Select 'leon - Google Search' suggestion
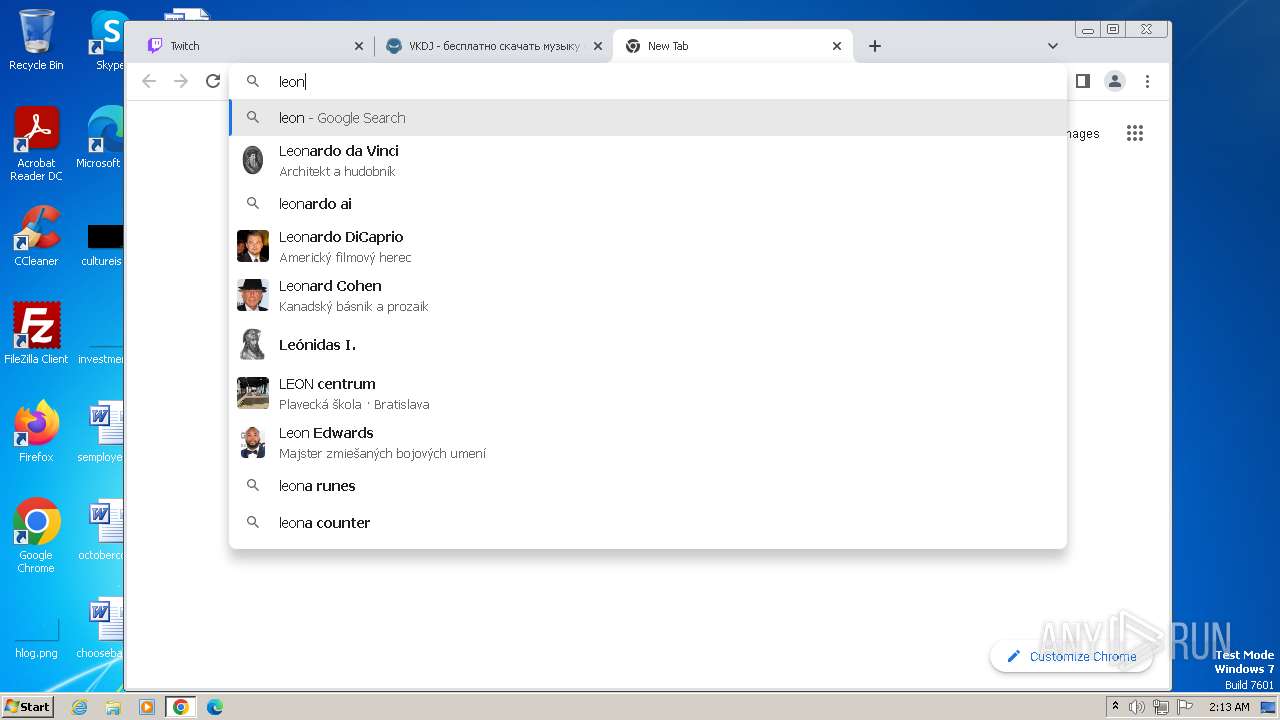The image size is (1280, 720). pyautogui.click(x=648, y=118)
